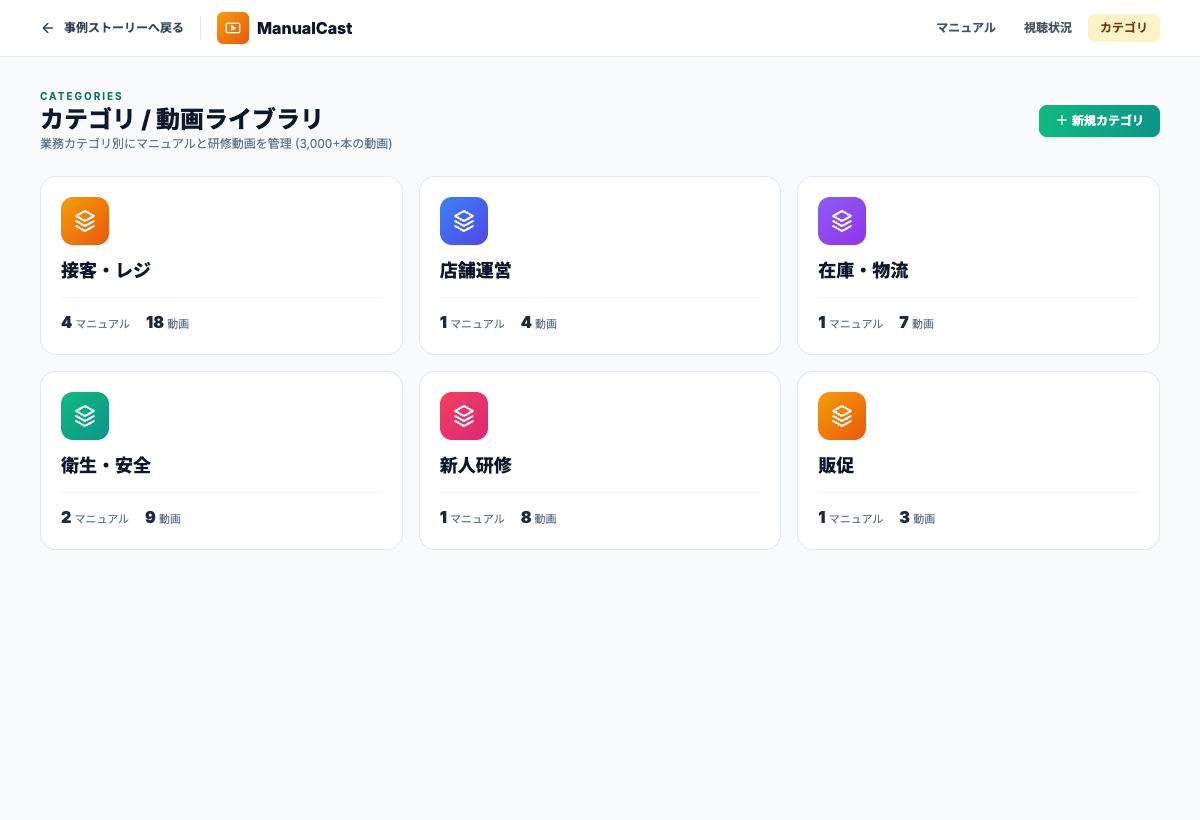
Task: Click 1 マニュアル count in 新人研修 card
Action: tap(472, 518)
